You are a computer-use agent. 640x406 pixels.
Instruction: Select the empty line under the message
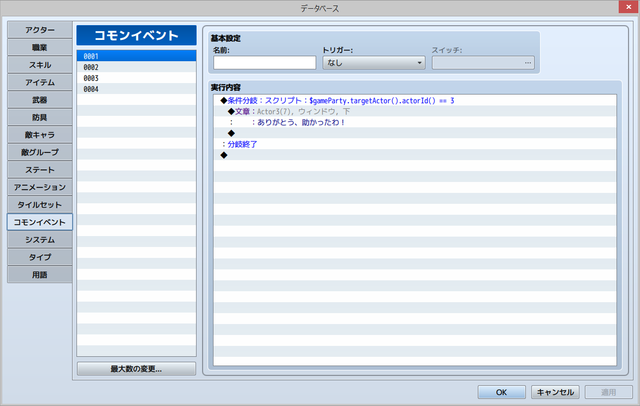pos(415,133)
